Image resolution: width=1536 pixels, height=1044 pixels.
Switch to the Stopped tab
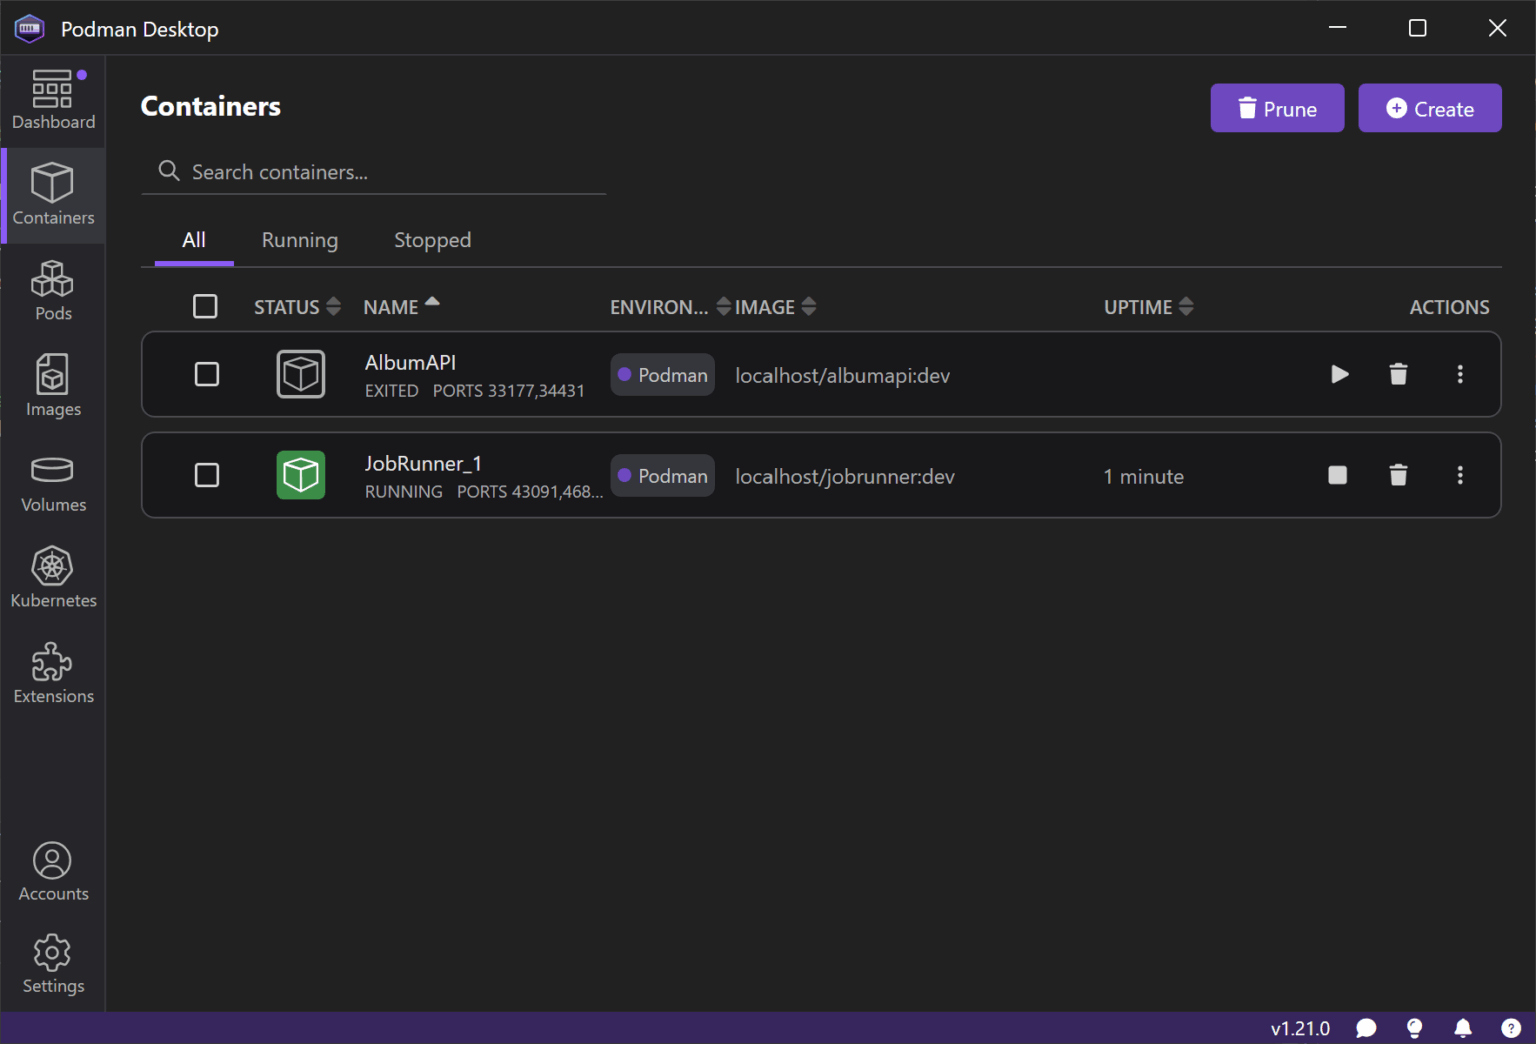432,240
